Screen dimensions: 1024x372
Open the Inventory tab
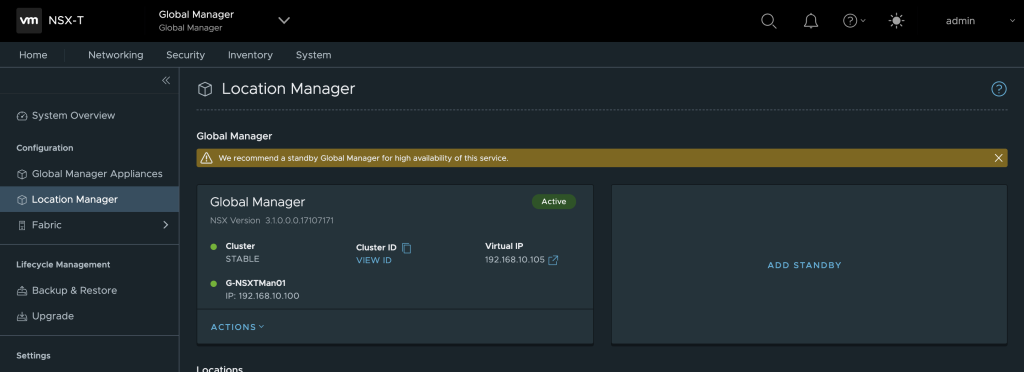pyautogui.click(x=250, y=55)
